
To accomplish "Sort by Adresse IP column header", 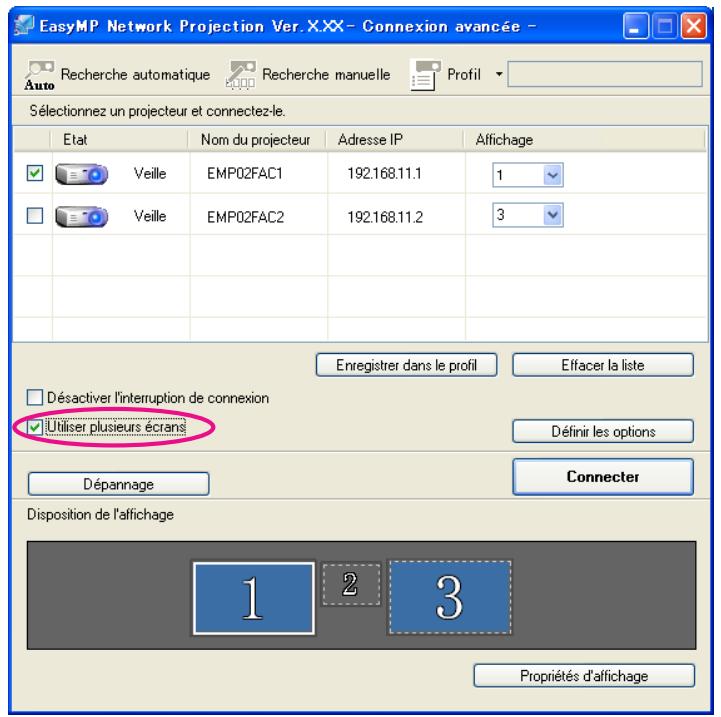I will point(395,139).
